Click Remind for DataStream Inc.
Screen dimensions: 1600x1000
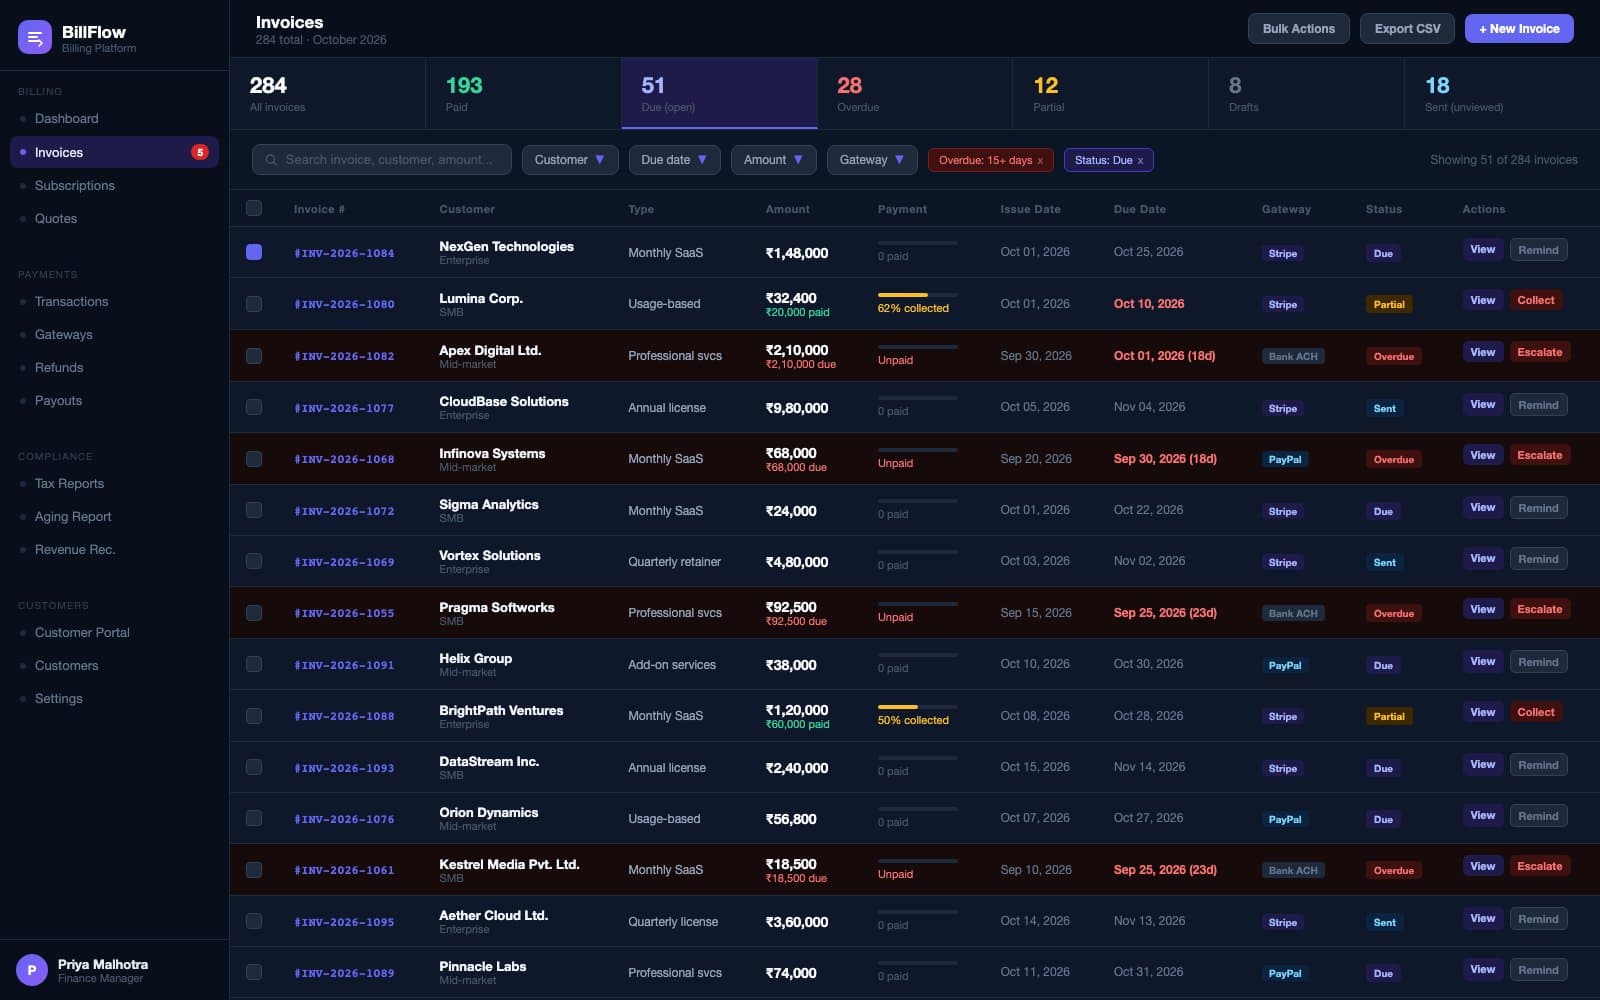click(1538, 765)
